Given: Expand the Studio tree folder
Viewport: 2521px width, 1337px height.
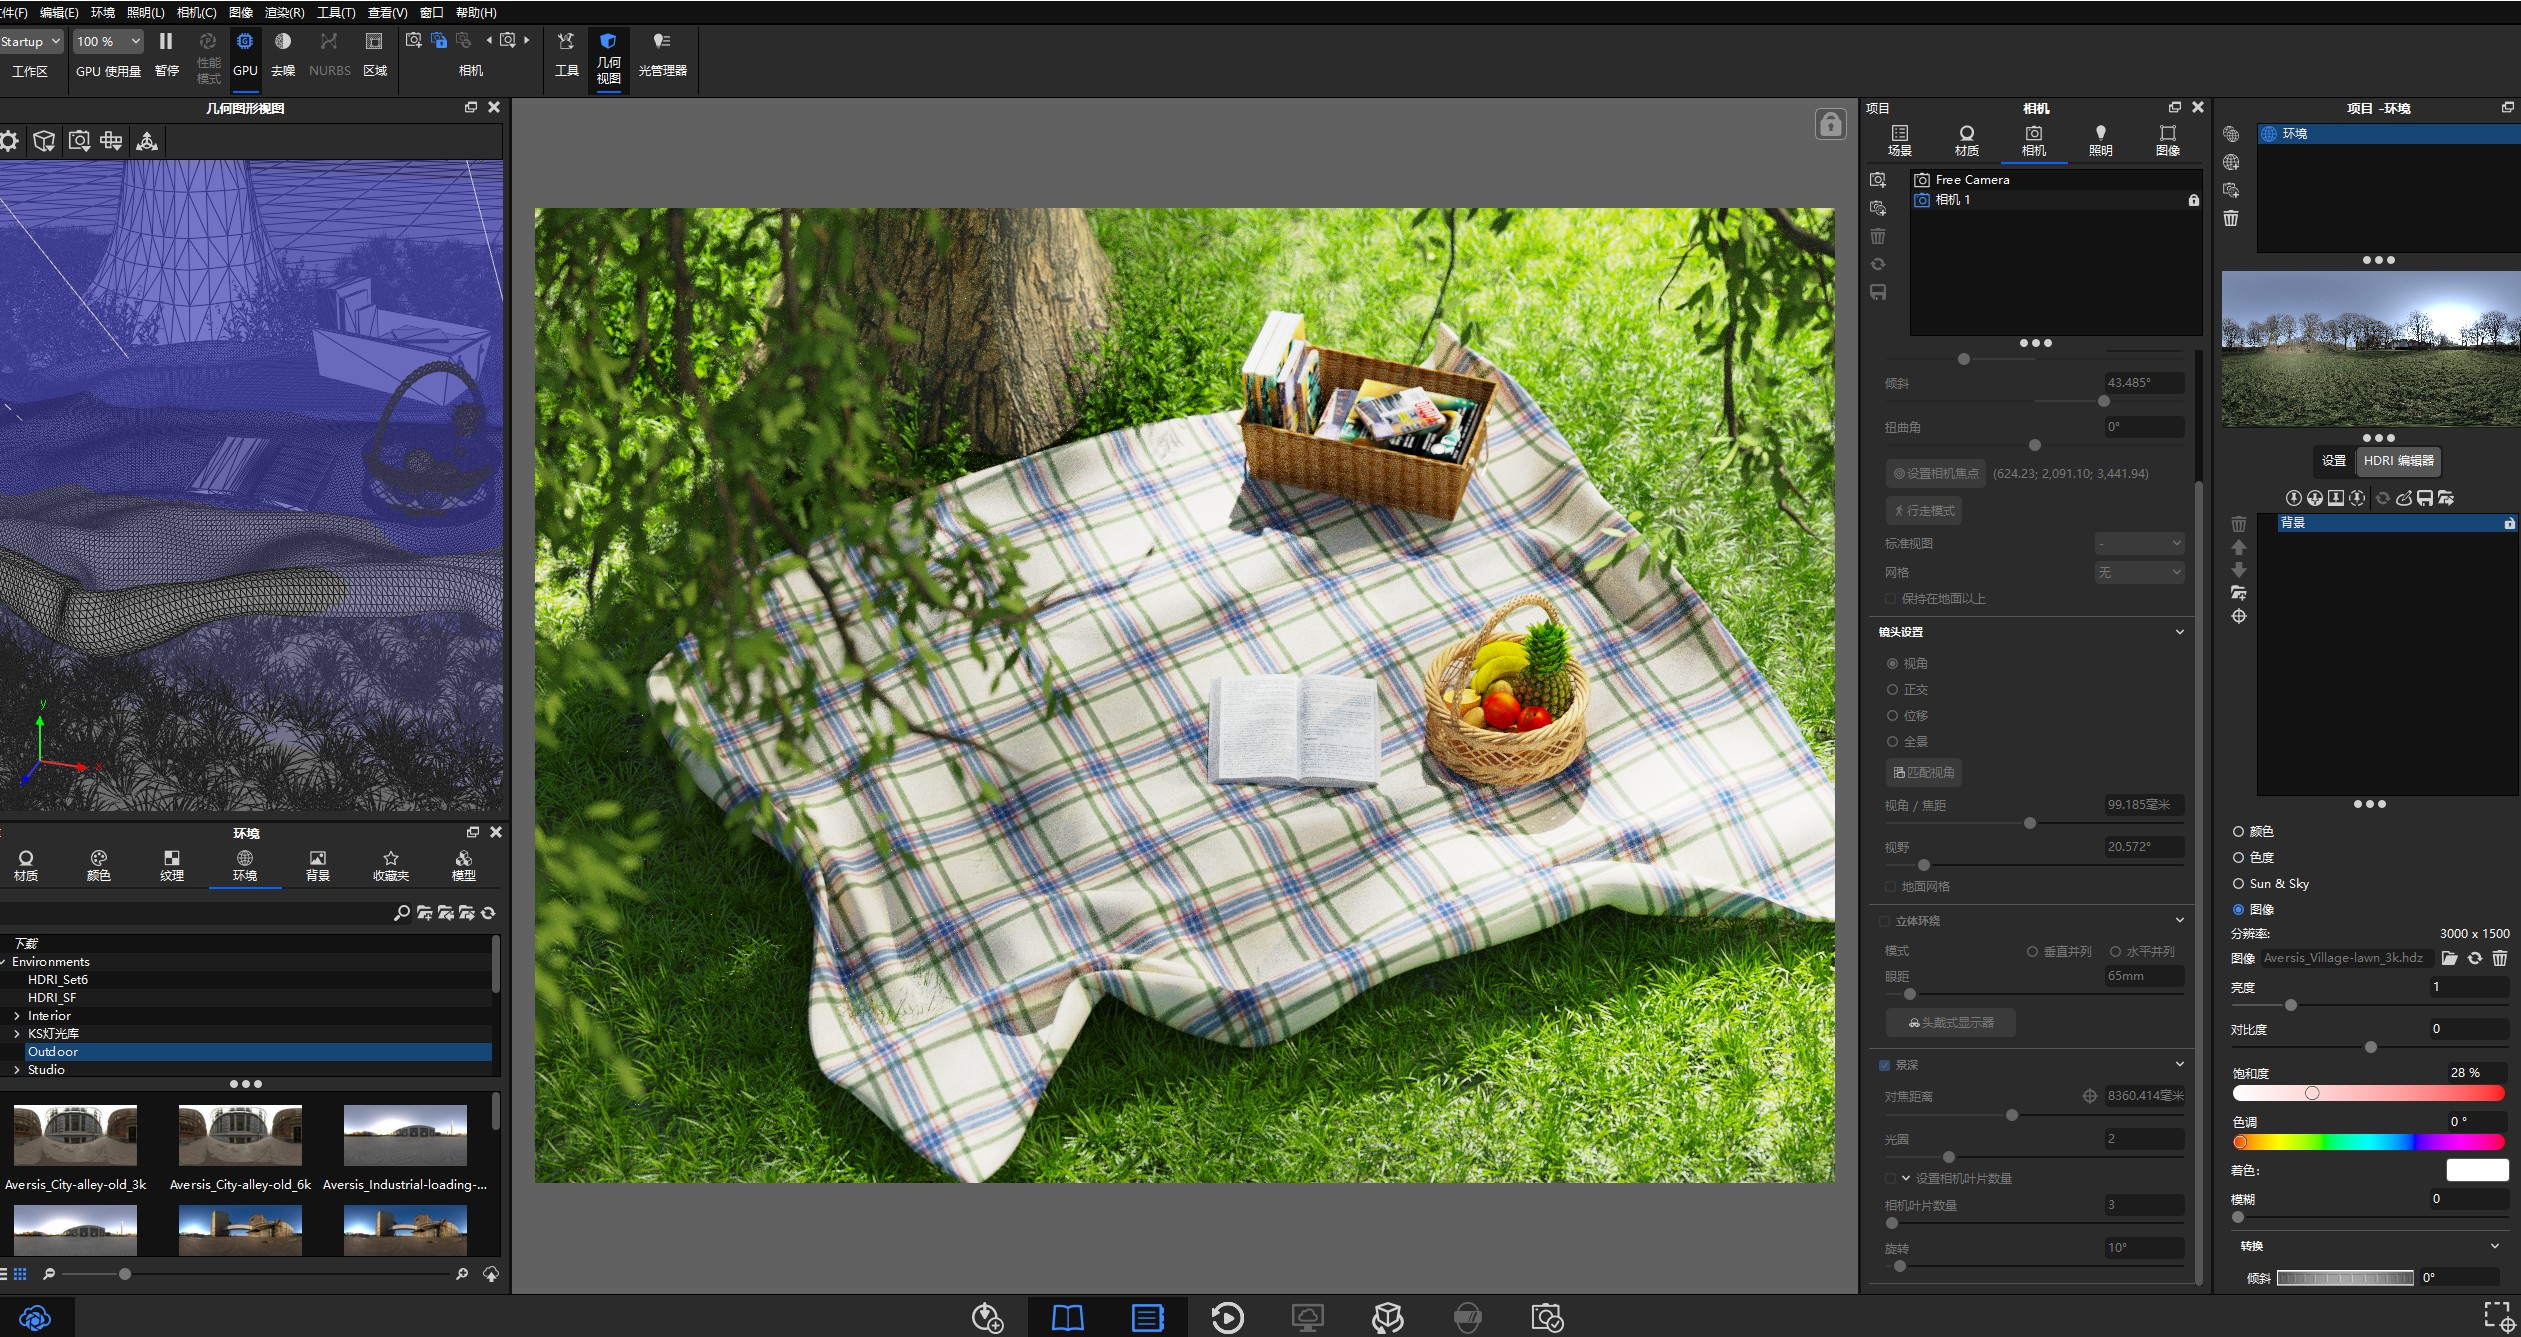Looking at the screenshot, I should [17, 1069].
